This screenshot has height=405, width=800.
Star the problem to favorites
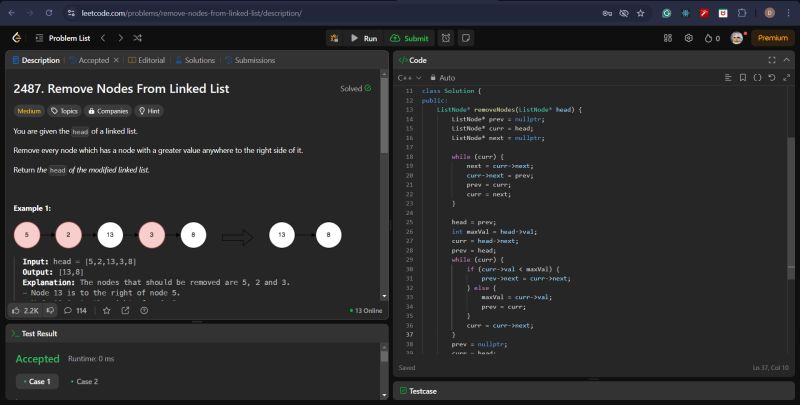[106, 310]
